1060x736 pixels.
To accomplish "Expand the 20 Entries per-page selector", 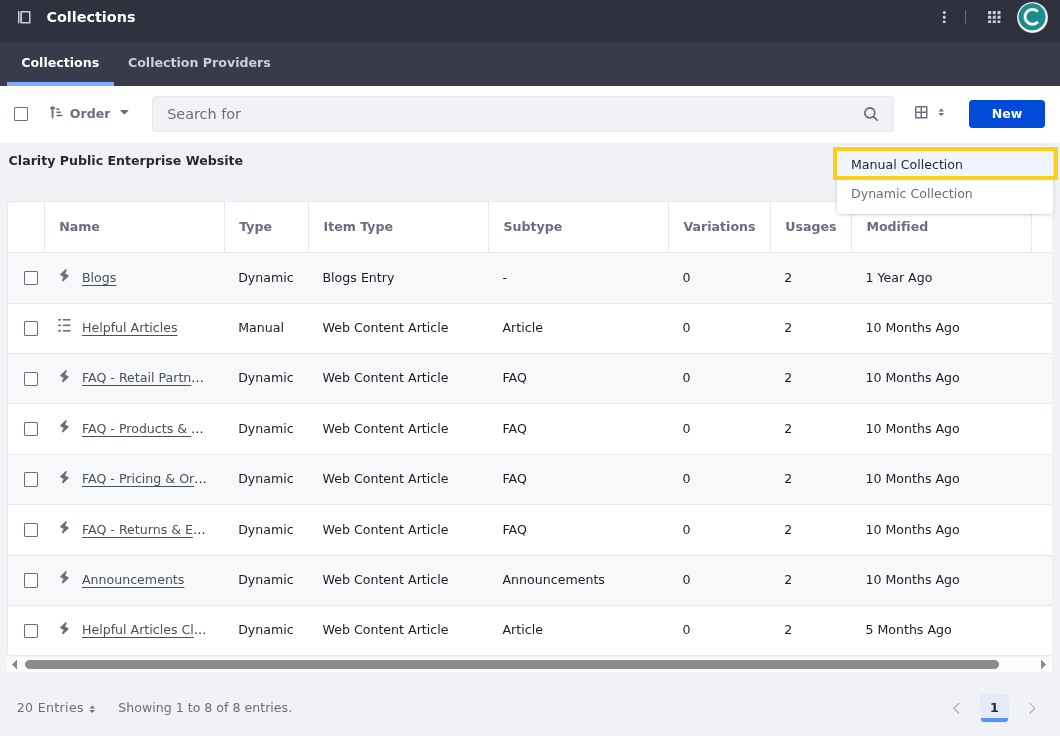I will pos(56,708).
